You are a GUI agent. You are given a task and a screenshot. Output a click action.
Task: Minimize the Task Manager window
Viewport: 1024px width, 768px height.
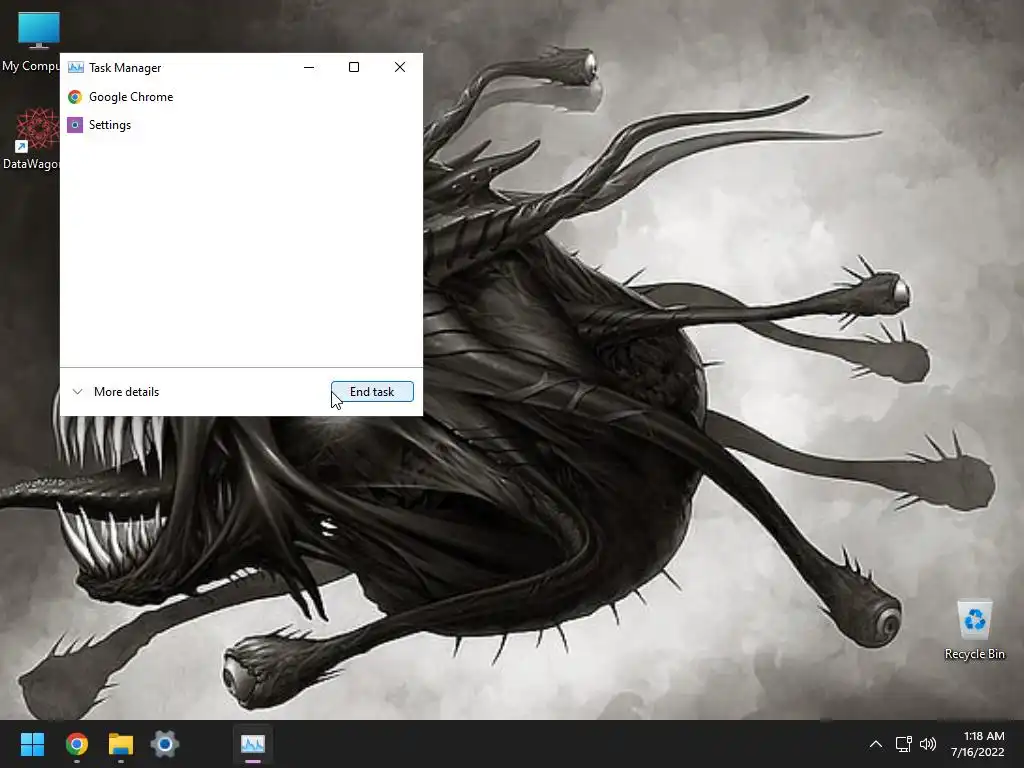click(309, 67)
